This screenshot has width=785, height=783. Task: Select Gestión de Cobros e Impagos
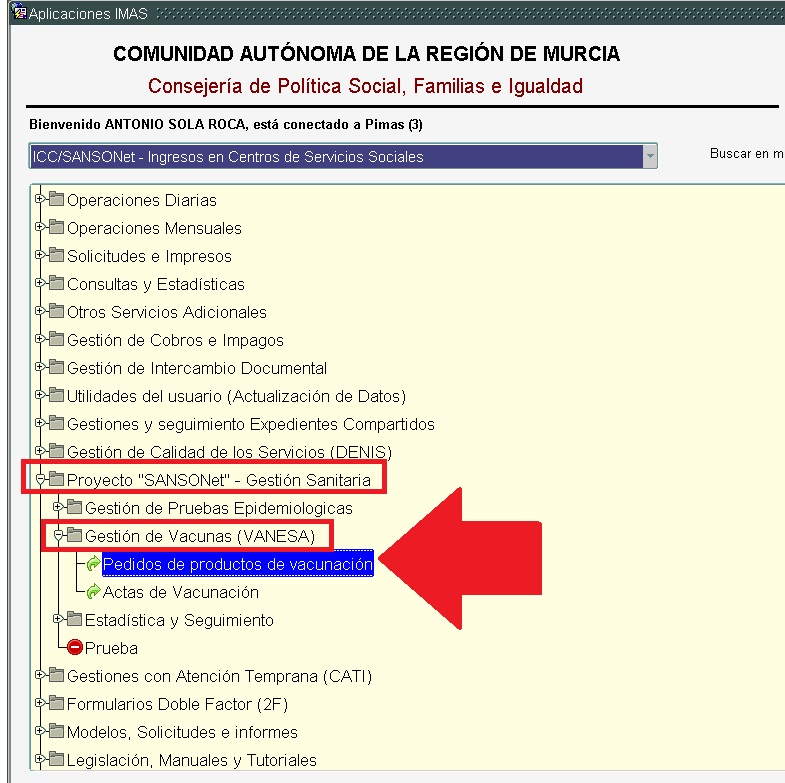coord(175,340)
